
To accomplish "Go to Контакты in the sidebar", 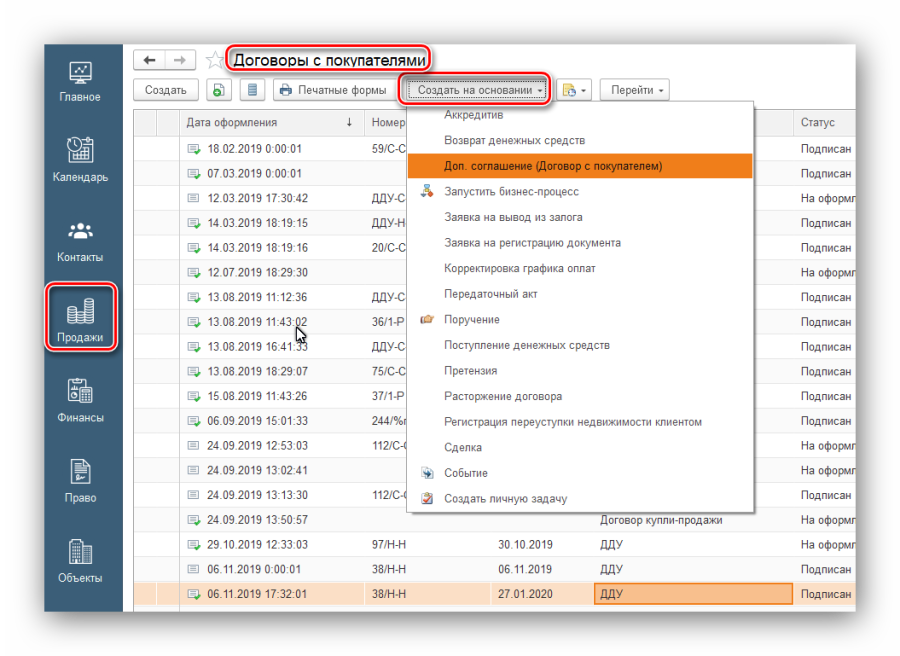I will tap(80, 240).
